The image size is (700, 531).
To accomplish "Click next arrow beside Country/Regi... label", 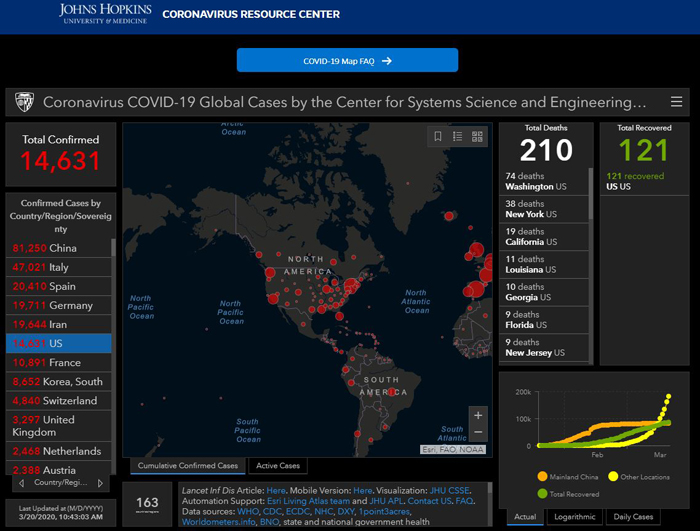I will pyautogui.click(x=100, y=483).
